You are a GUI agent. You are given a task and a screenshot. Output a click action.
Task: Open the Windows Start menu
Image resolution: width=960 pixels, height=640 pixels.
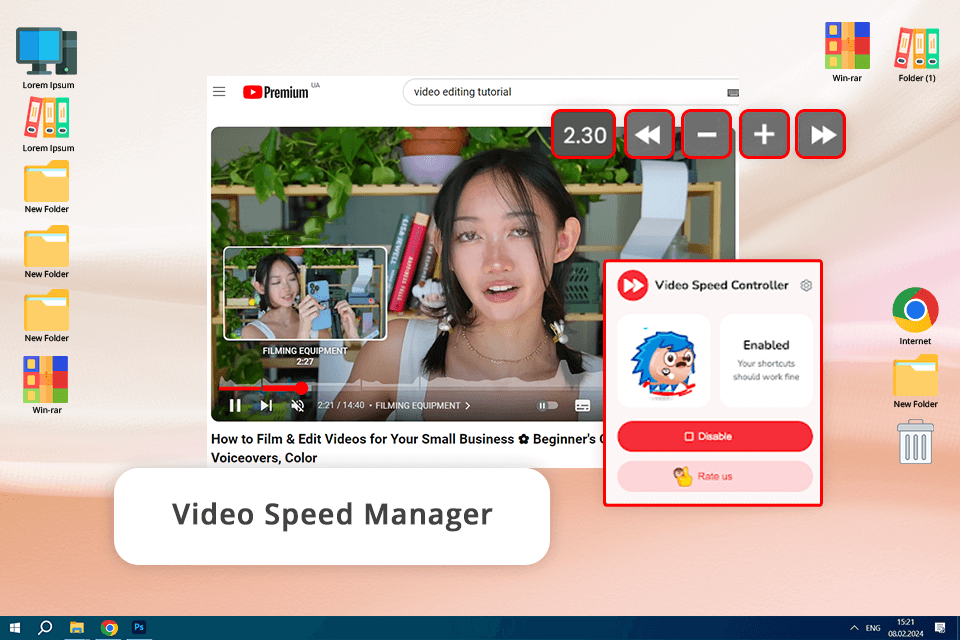pos(15,628)
